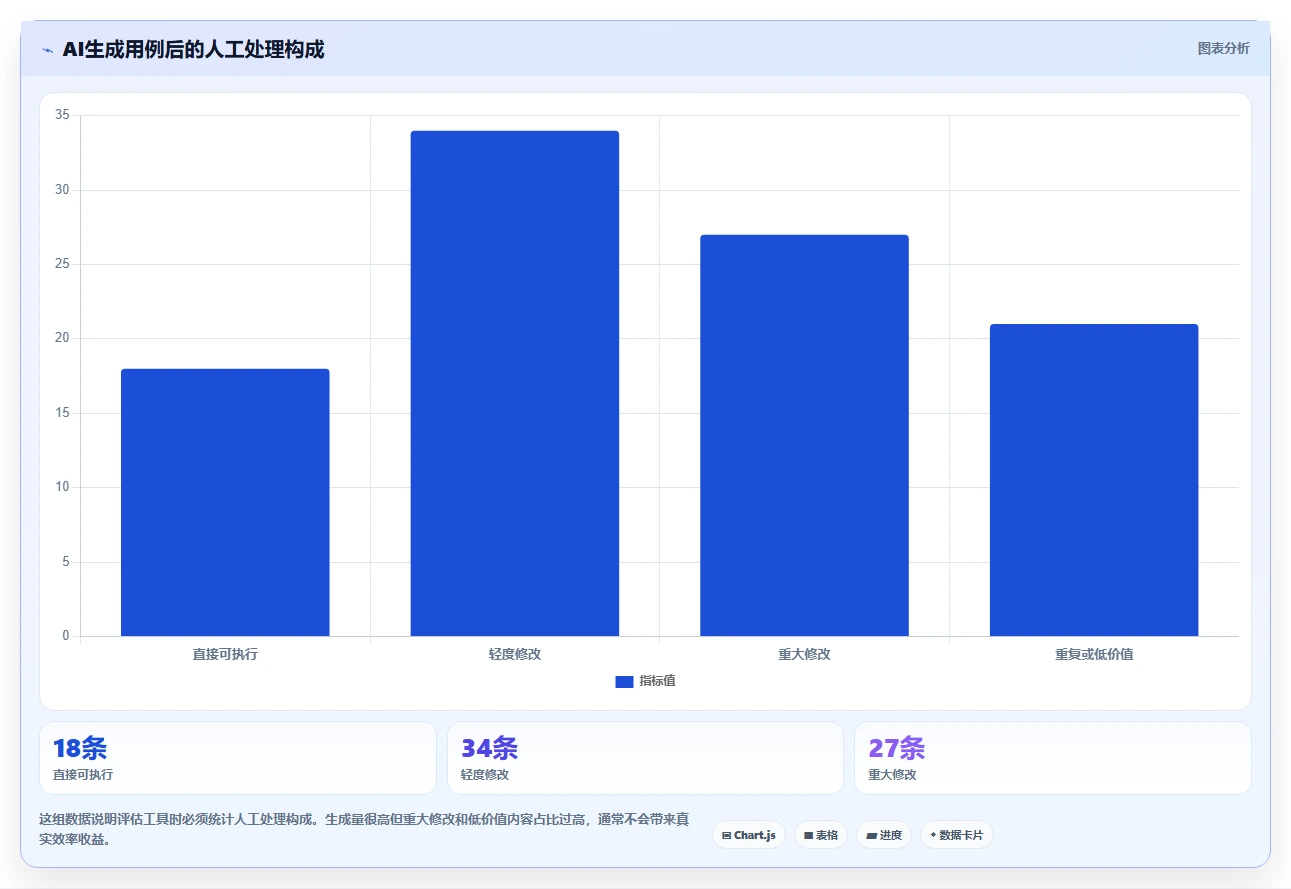Click the 表格 tag chip

821,835
